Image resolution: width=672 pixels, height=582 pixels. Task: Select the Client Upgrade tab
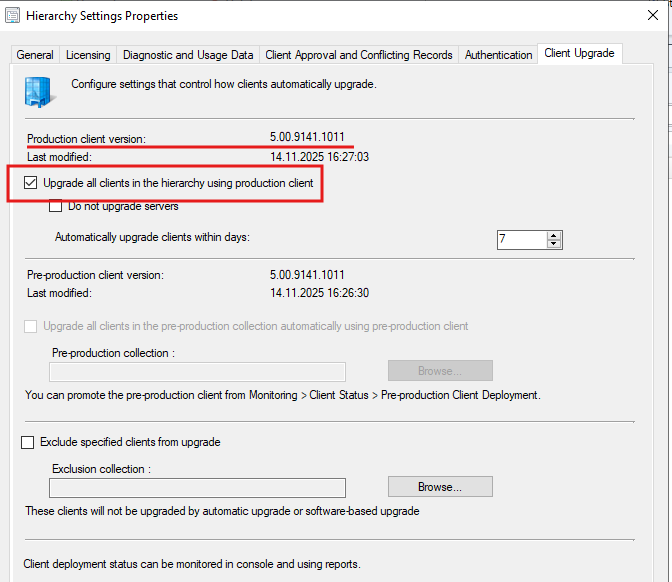pos(579,53)
